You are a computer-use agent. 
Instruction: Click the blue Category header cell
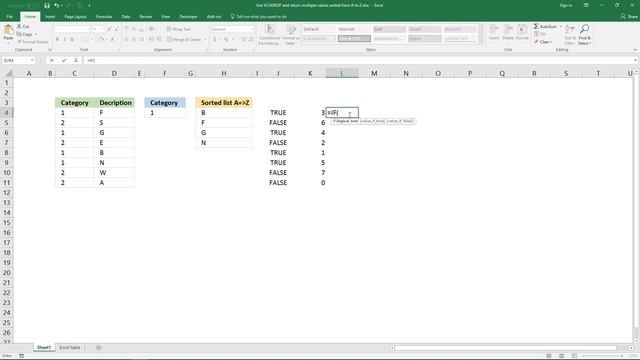point(165,103)
